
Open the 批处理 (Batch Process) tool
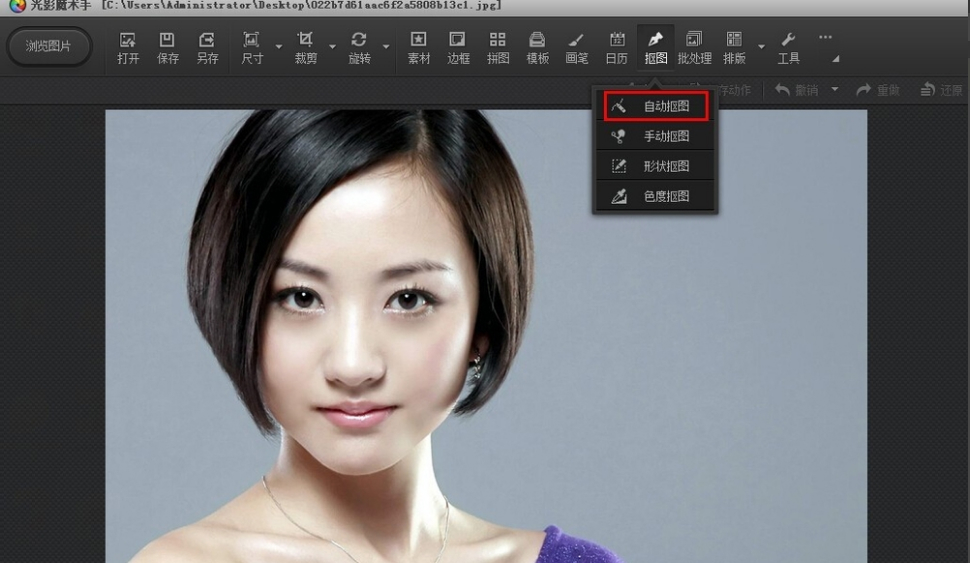(x=694, y=47)
